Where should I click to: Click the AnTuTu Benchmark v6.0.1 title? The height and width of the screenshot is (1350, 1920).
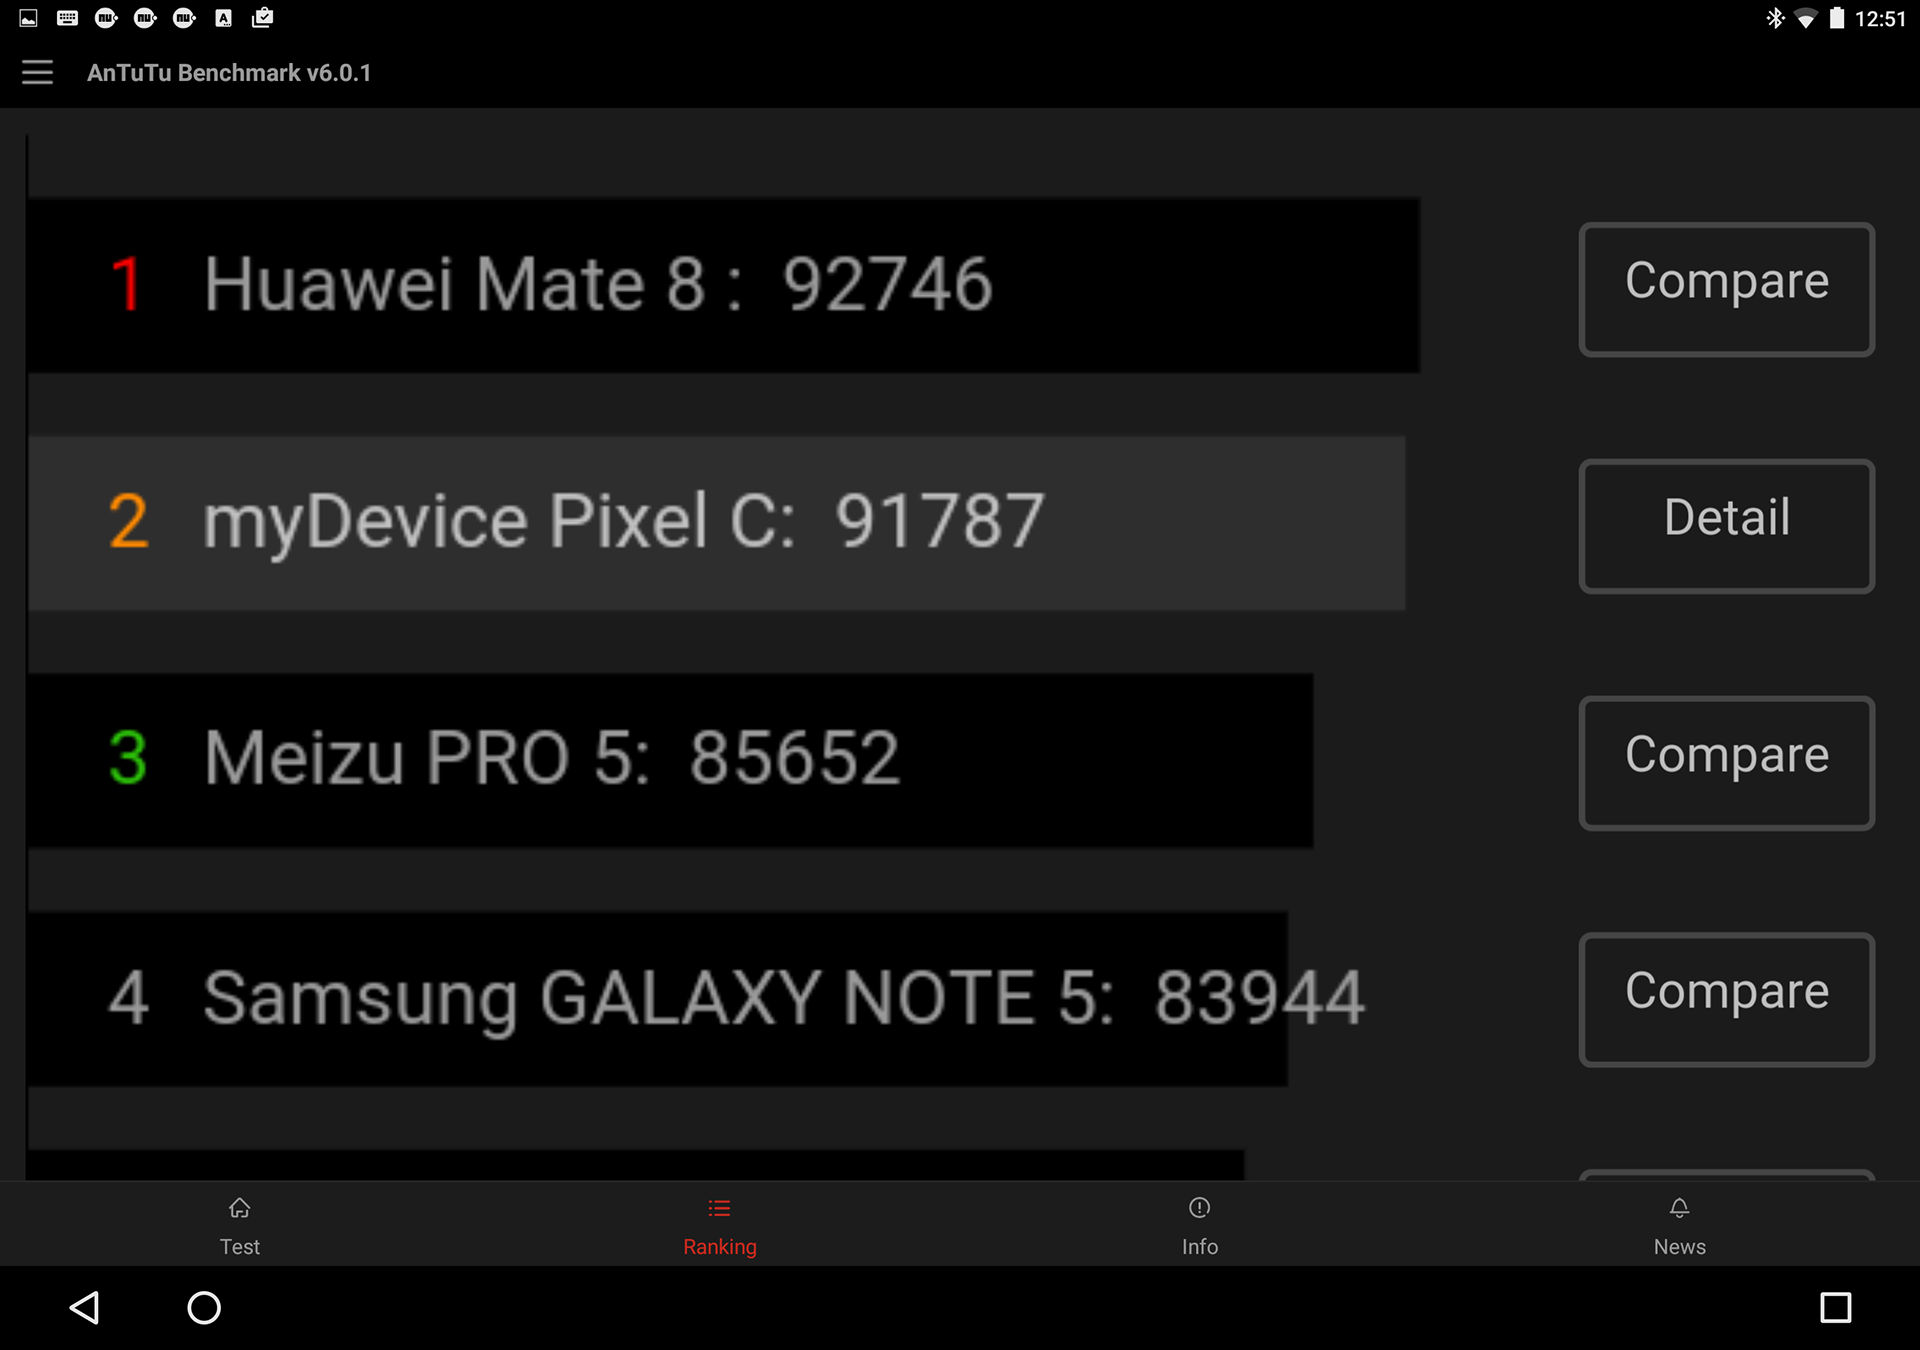[x=229, y=73]
